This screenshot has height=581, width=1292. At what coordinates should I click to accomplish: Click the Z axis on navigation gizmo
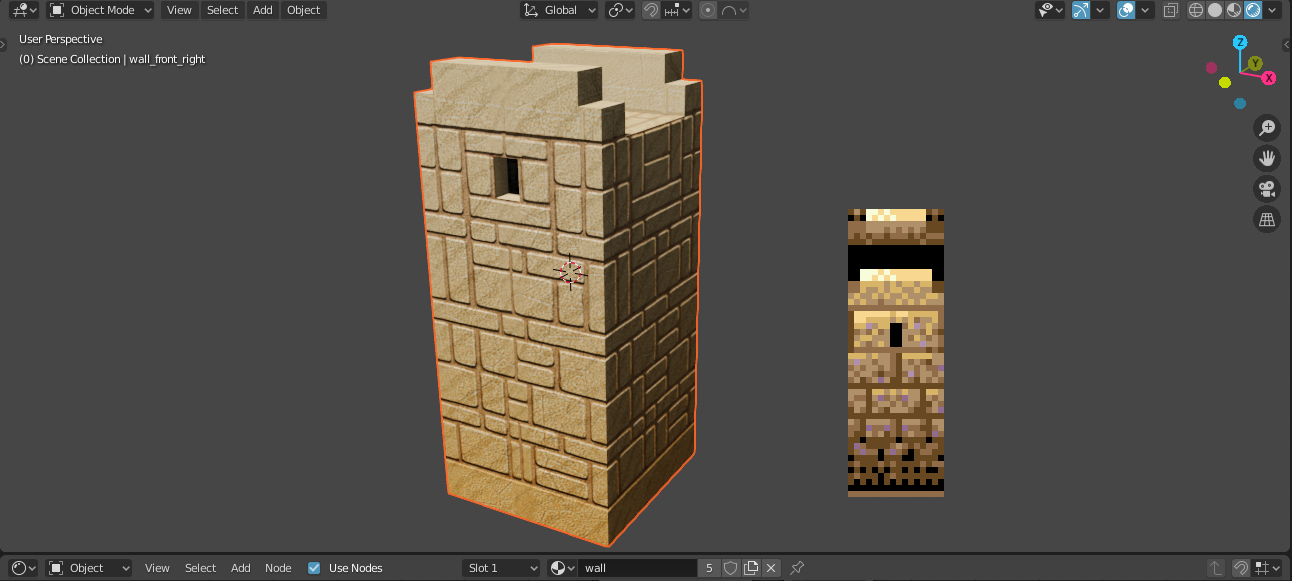(x=1240, y=42)
